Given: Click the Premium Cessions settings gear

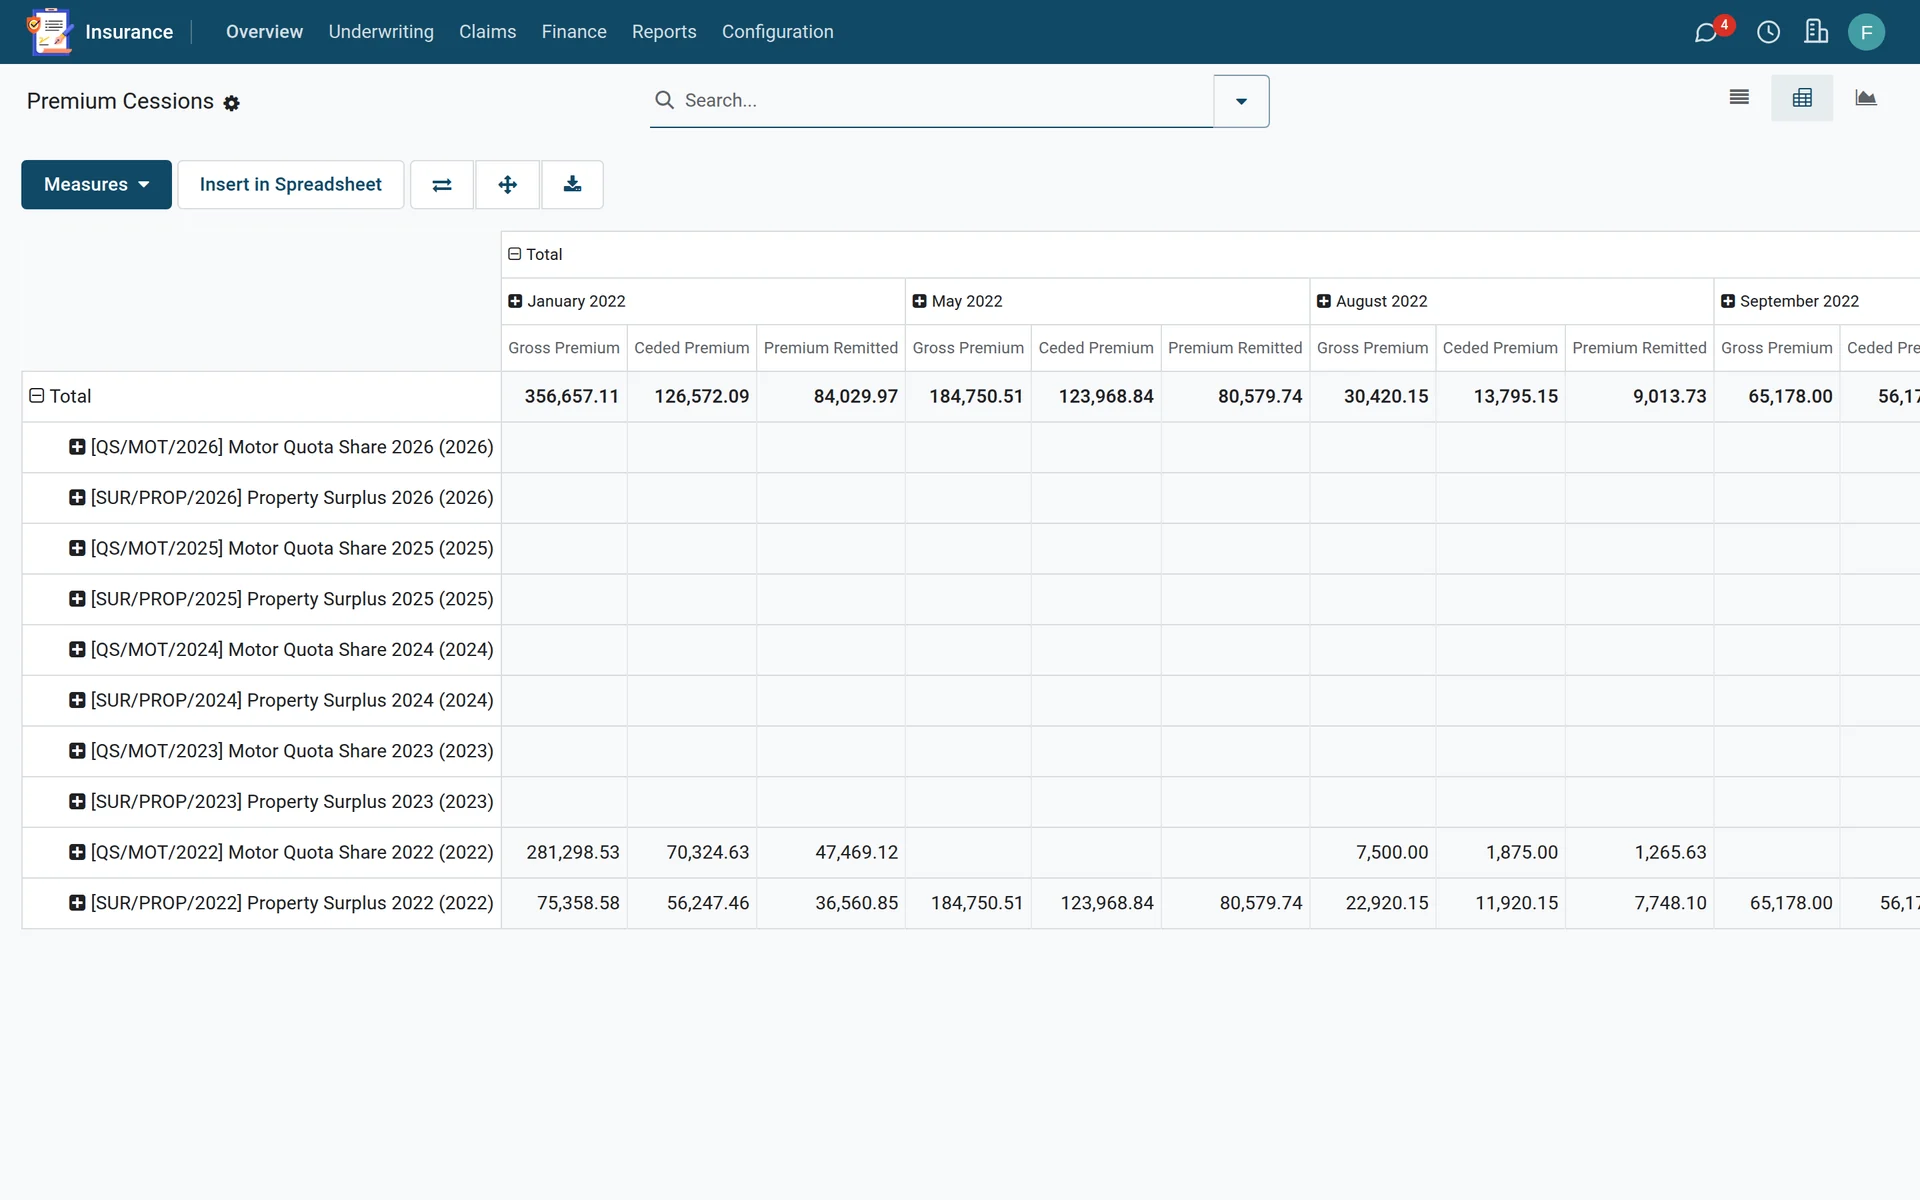Looking at the screenshot, I should [x=231, y=103].
